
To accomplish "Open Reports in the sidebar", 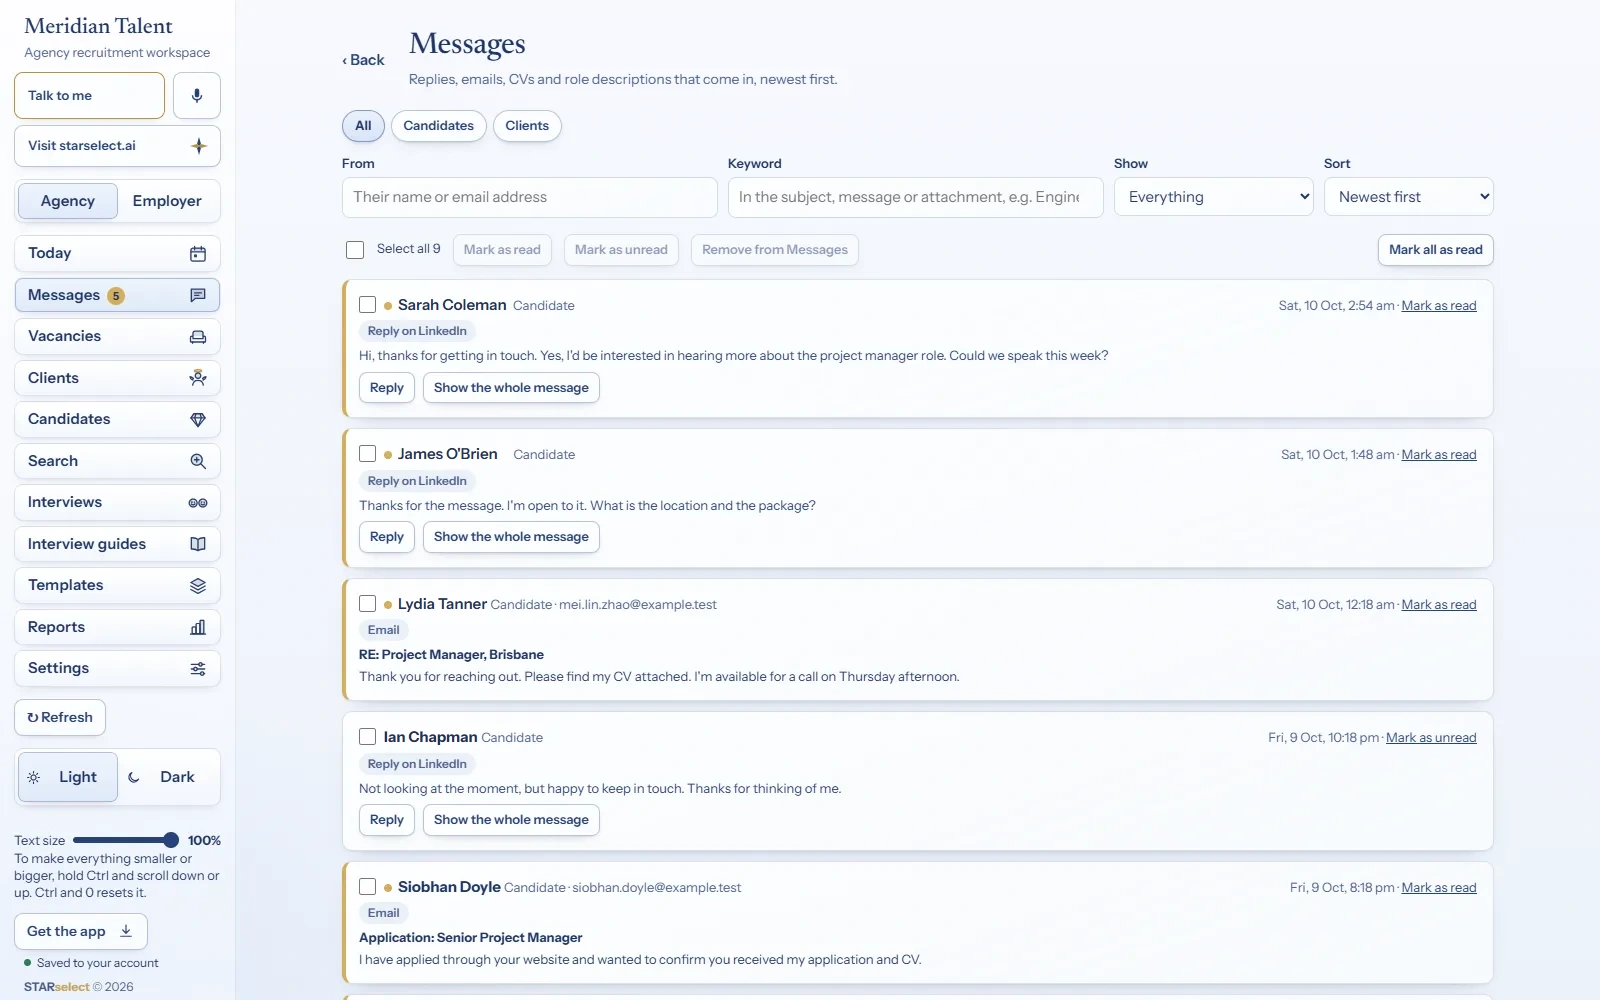I will point(117,627).
